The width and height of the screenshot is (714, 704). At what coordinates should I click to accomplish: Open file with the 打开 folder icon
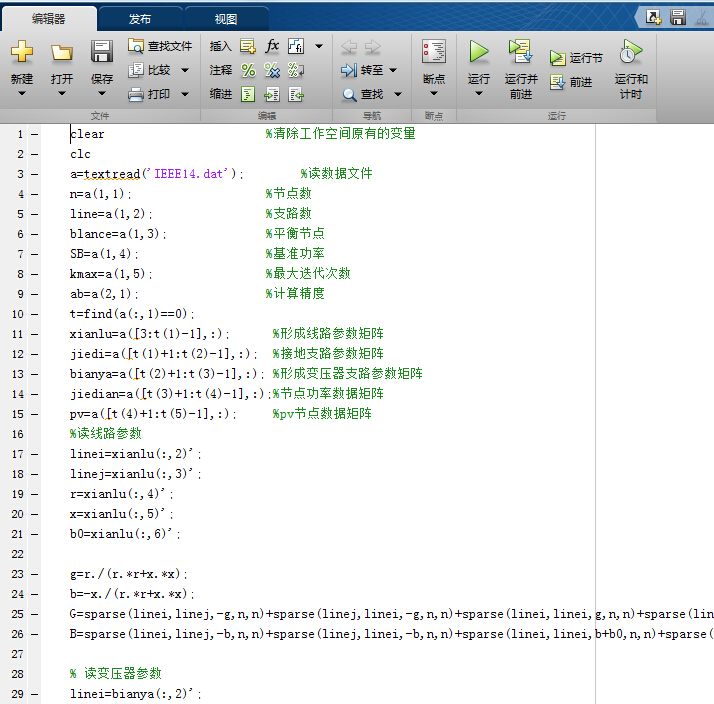[62, 52]
